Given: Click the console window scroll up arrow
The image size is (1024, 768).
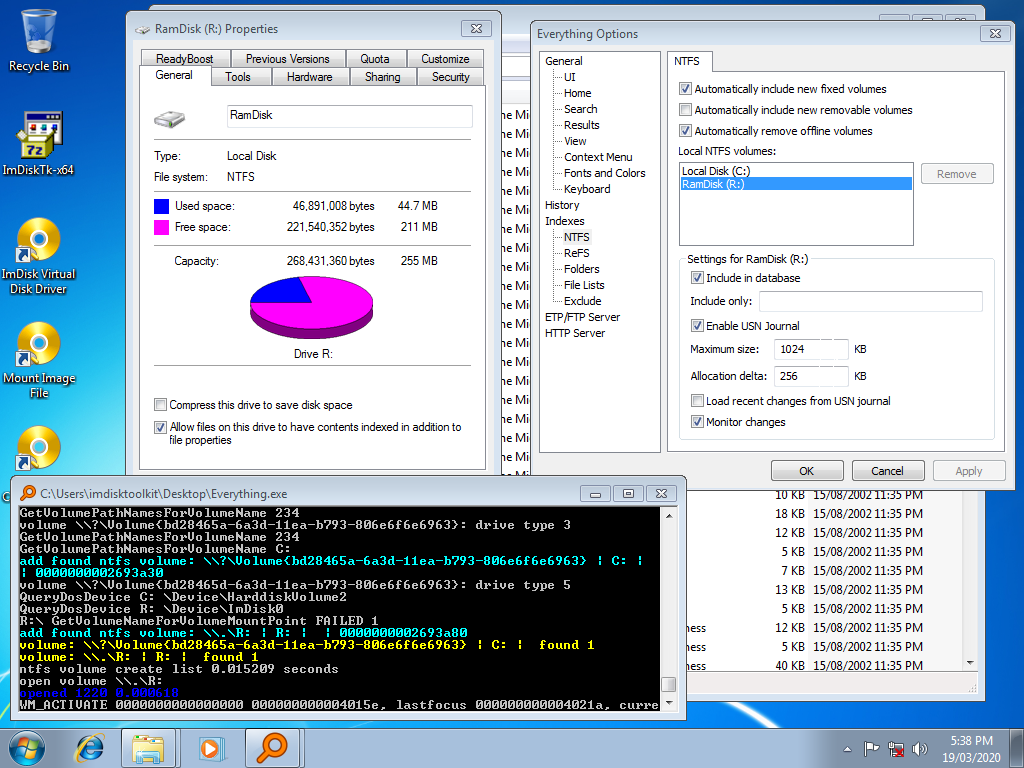Looking at the screenshot, I should click(669, 515).
